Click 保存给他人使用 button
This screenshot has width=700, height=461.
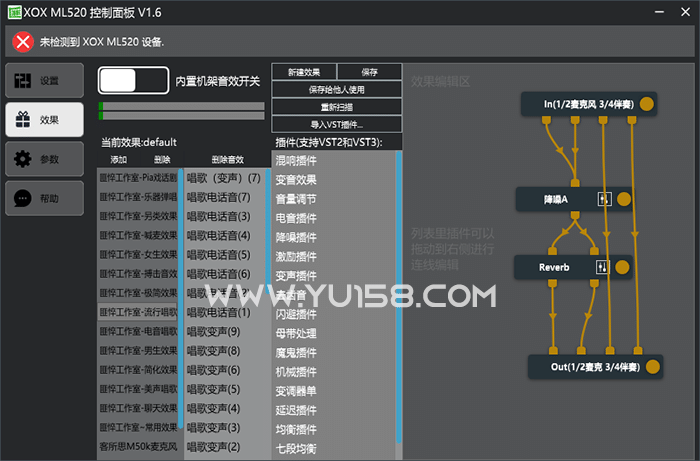[x=337, y=89]
